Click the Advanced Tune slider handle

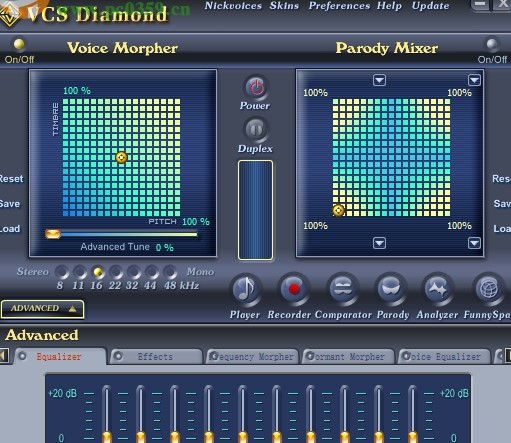pyautogui.click(x=53, y=234)
